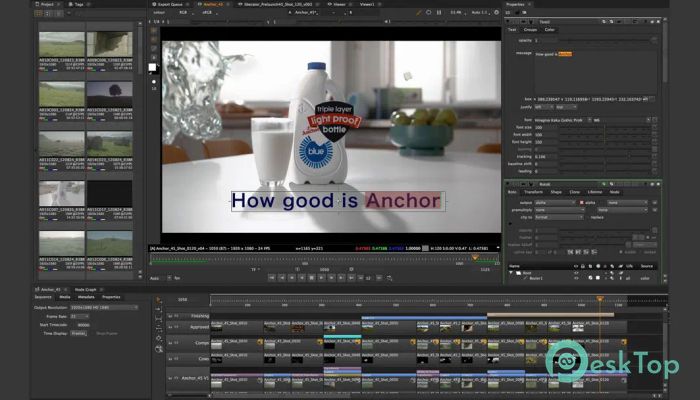The image size is (700, 400).
Task: Toggle the alpha channel checkbox in Roto
Action: click(582, 203)
